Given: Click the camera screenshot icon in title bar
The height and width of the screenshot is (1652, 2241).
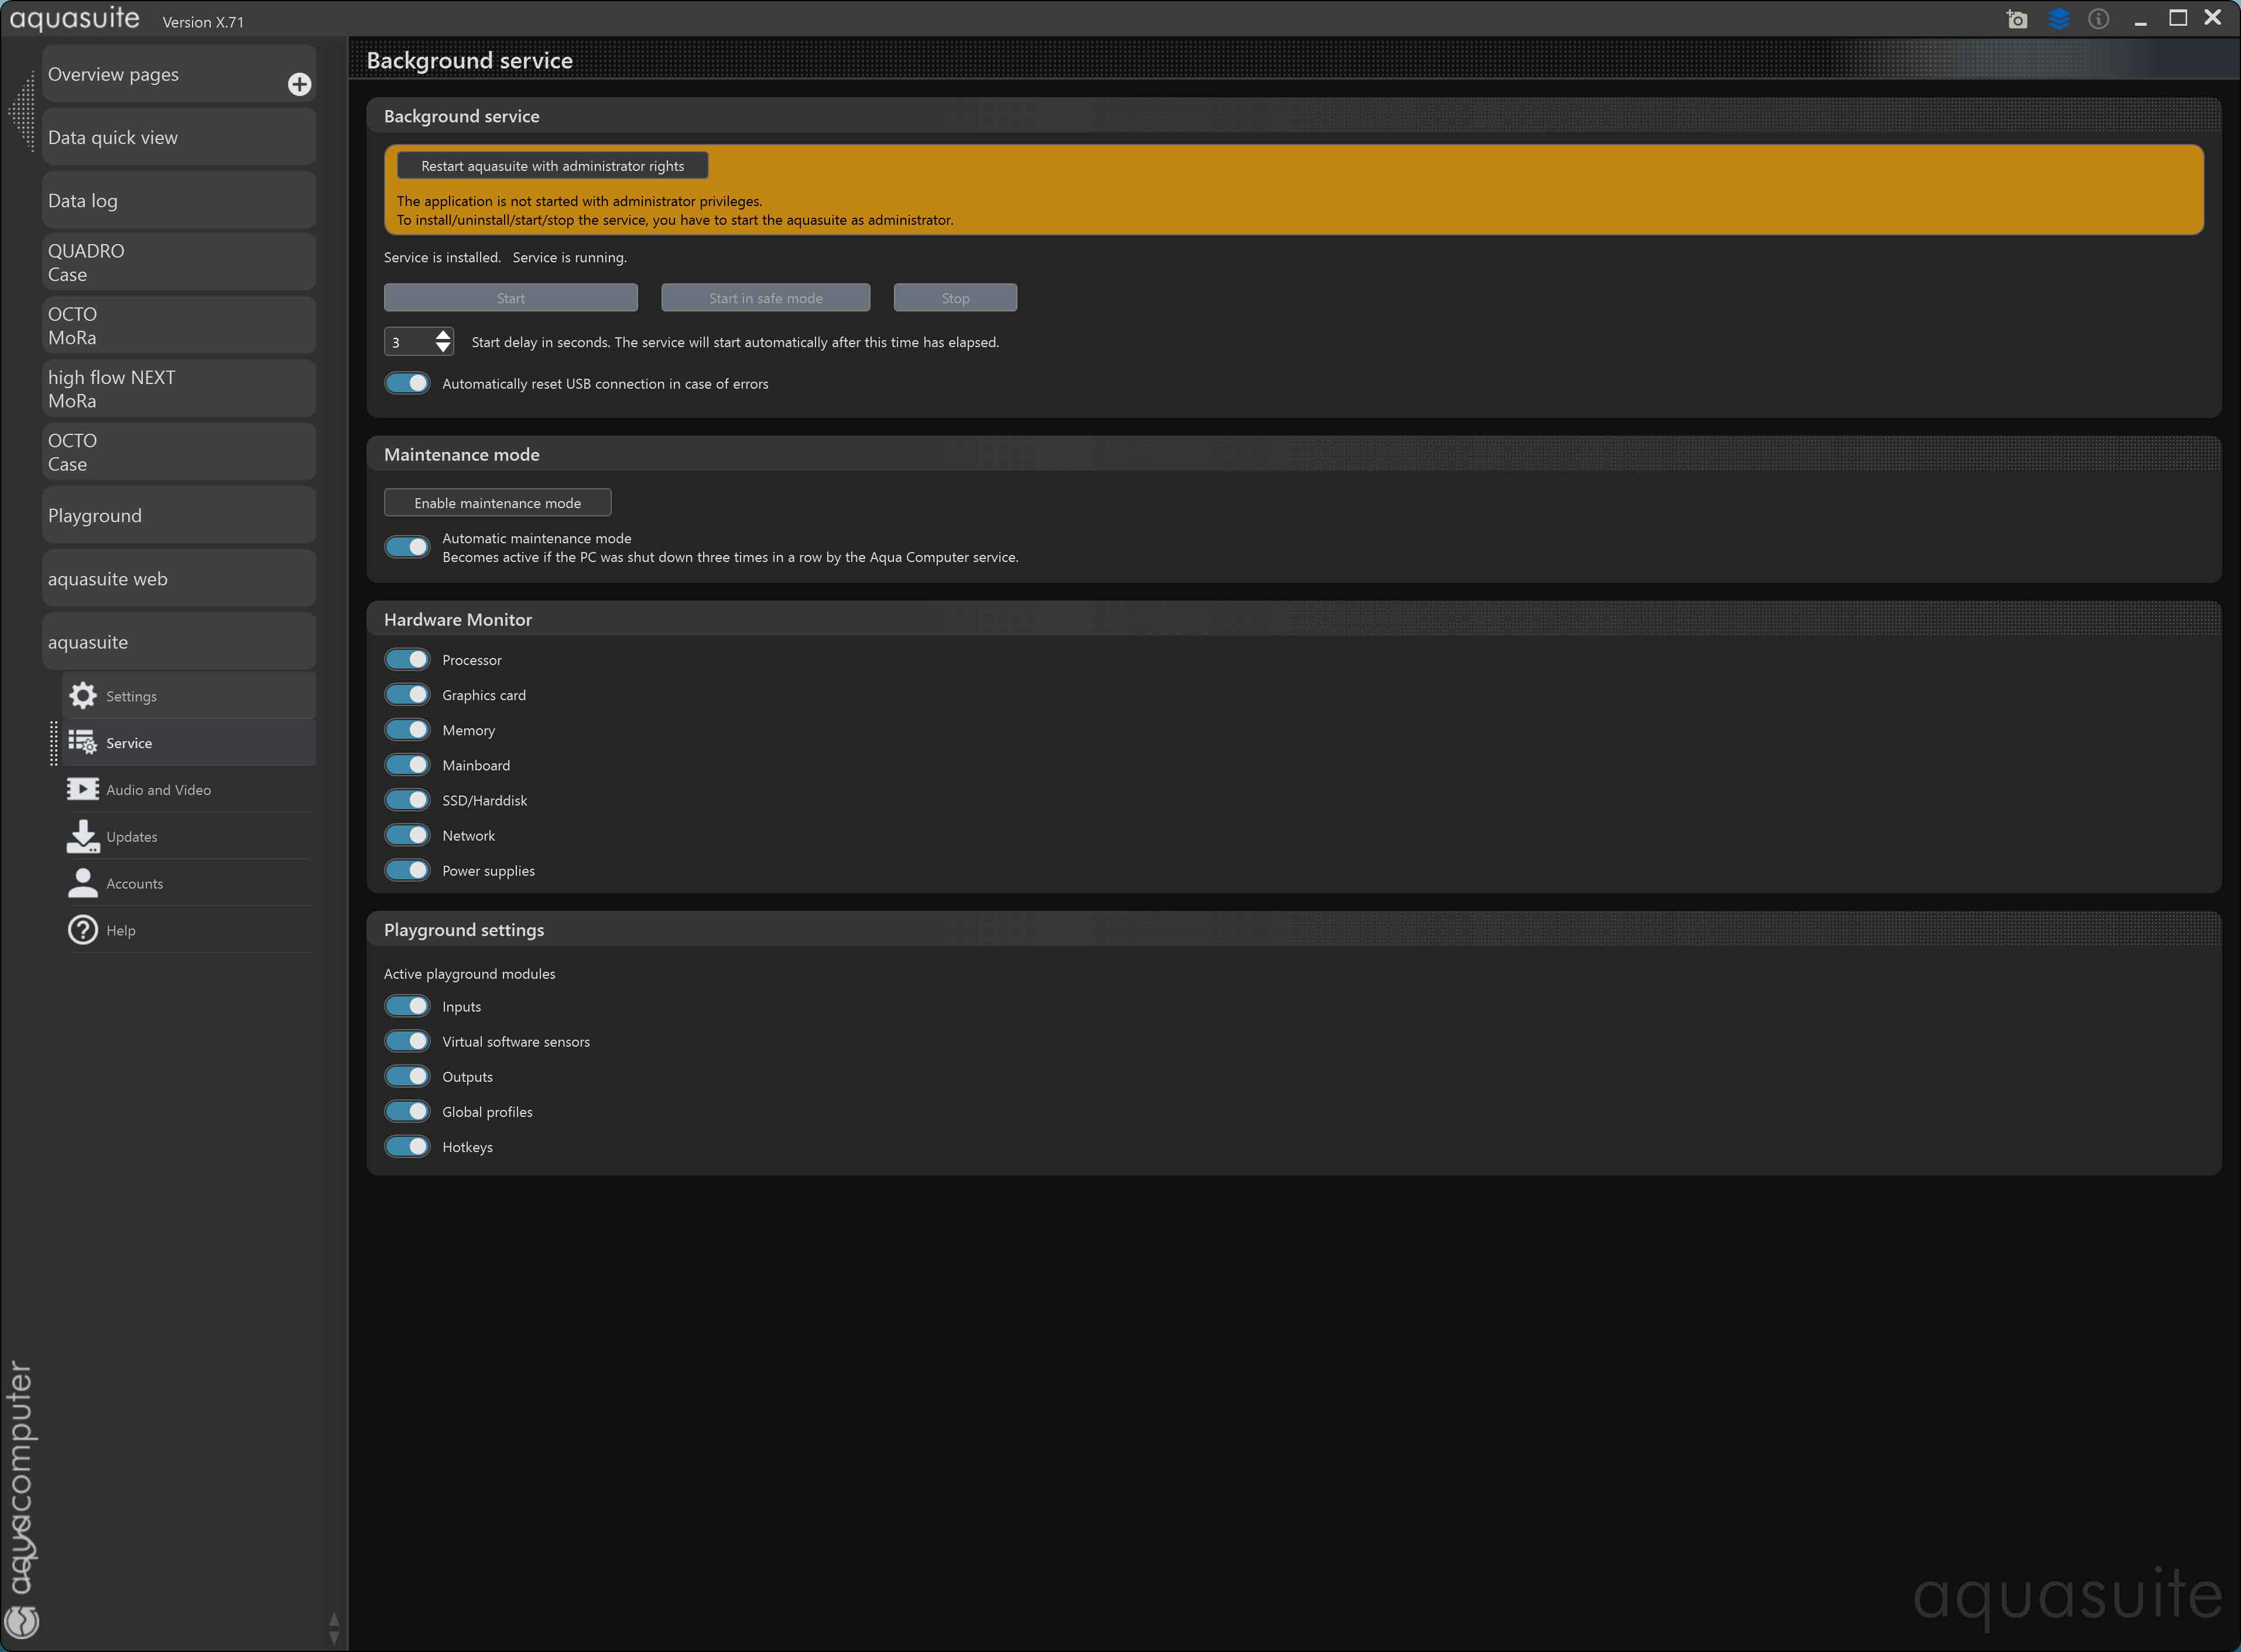Looking at the screenshot, I should [2017, 19].
